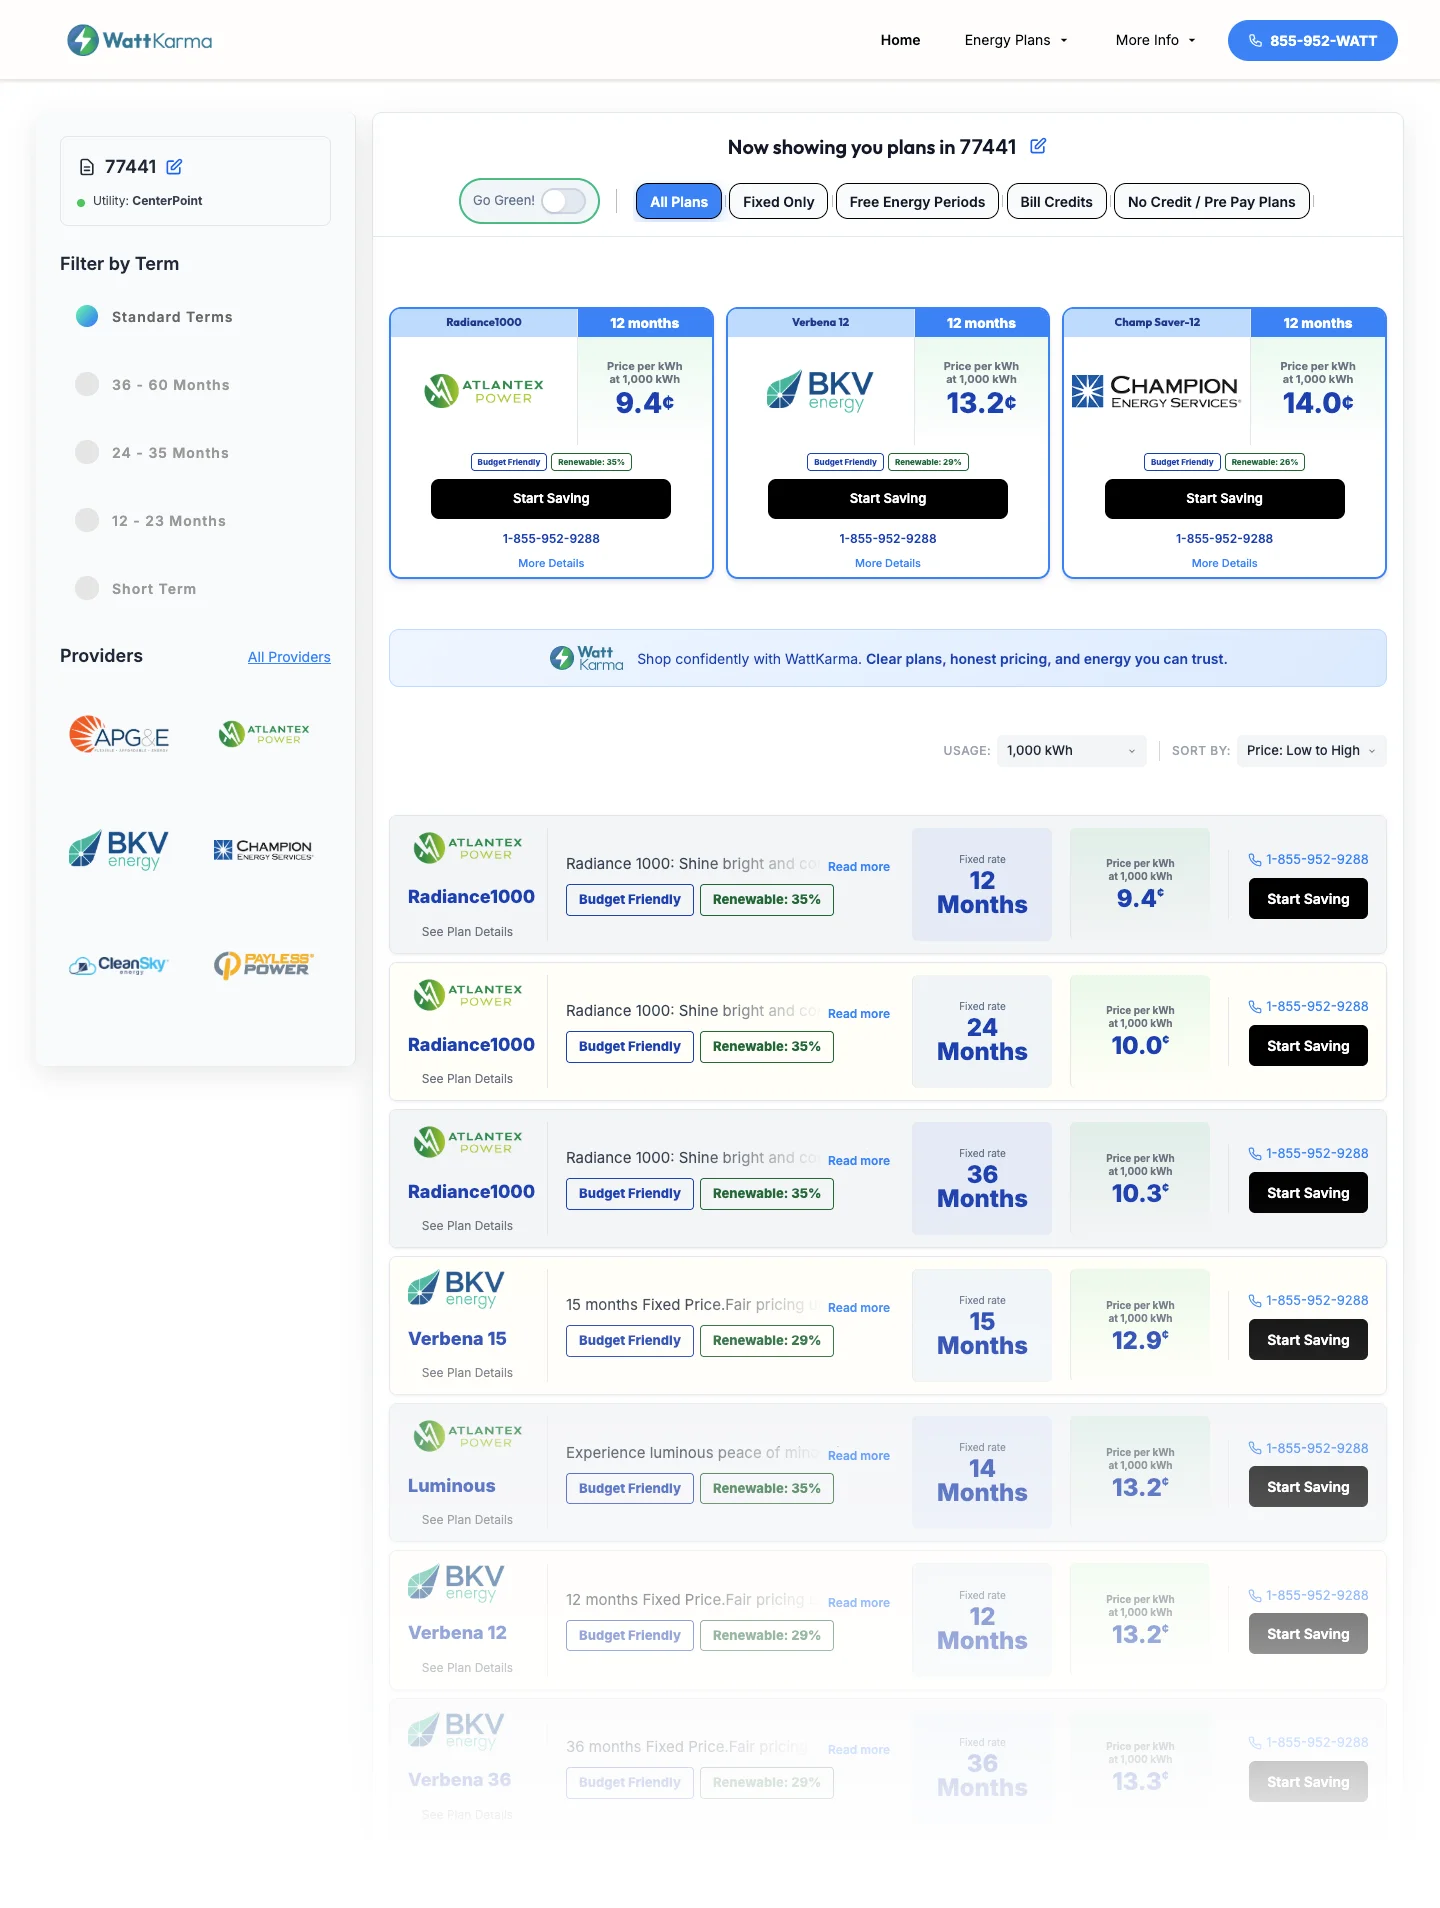Click Verbena 12 plan title in list
The image size is (1440, 1908).
pyautogui.click(x=457, y=1633)
